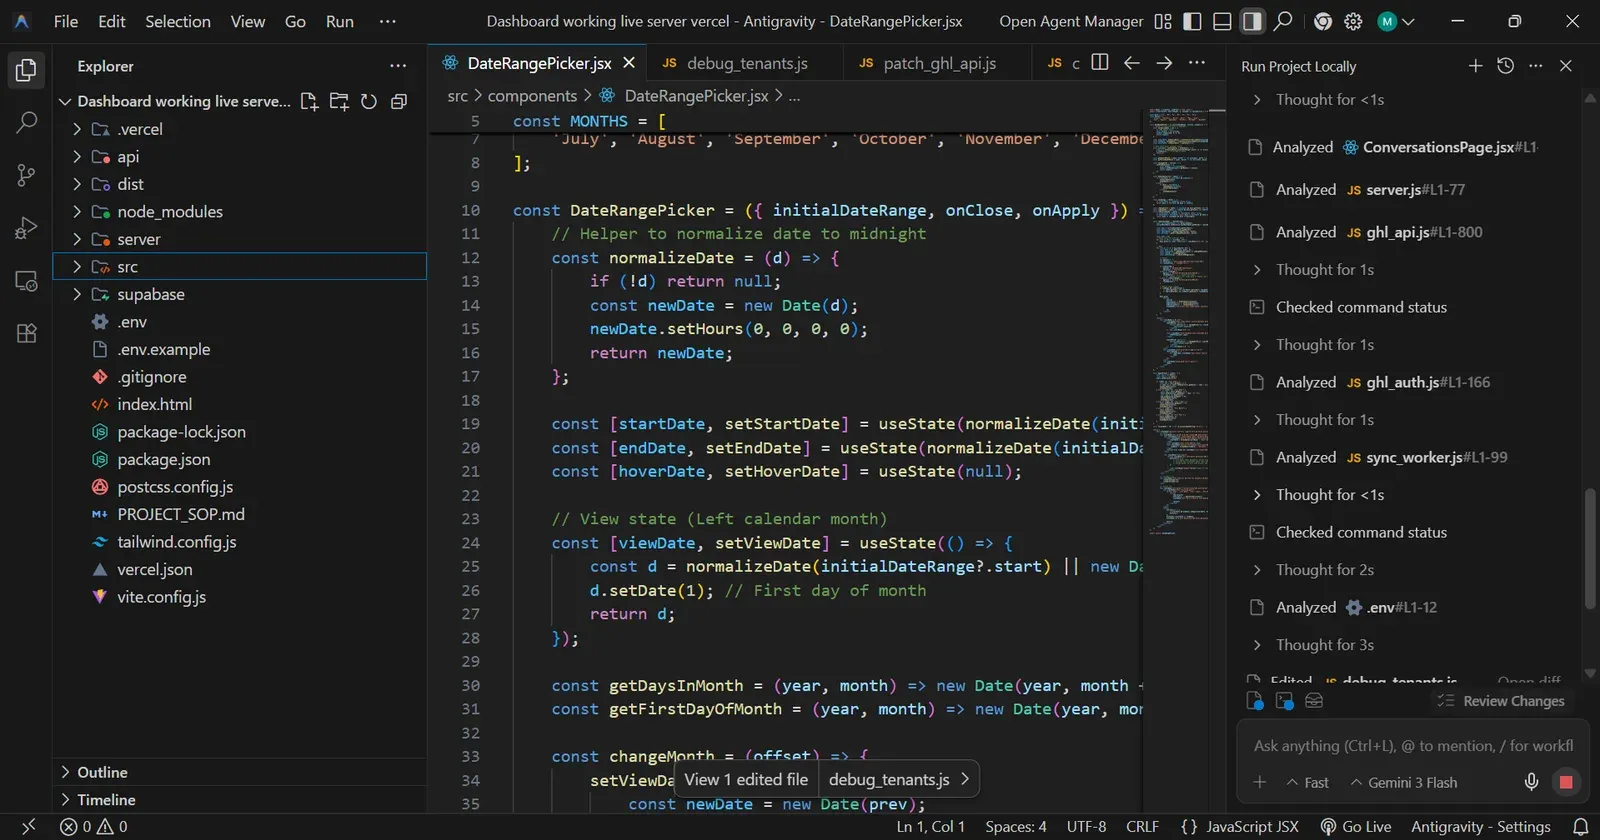1600x840 pixels.
Task: Open the File menu
Action: click(66, 21)
